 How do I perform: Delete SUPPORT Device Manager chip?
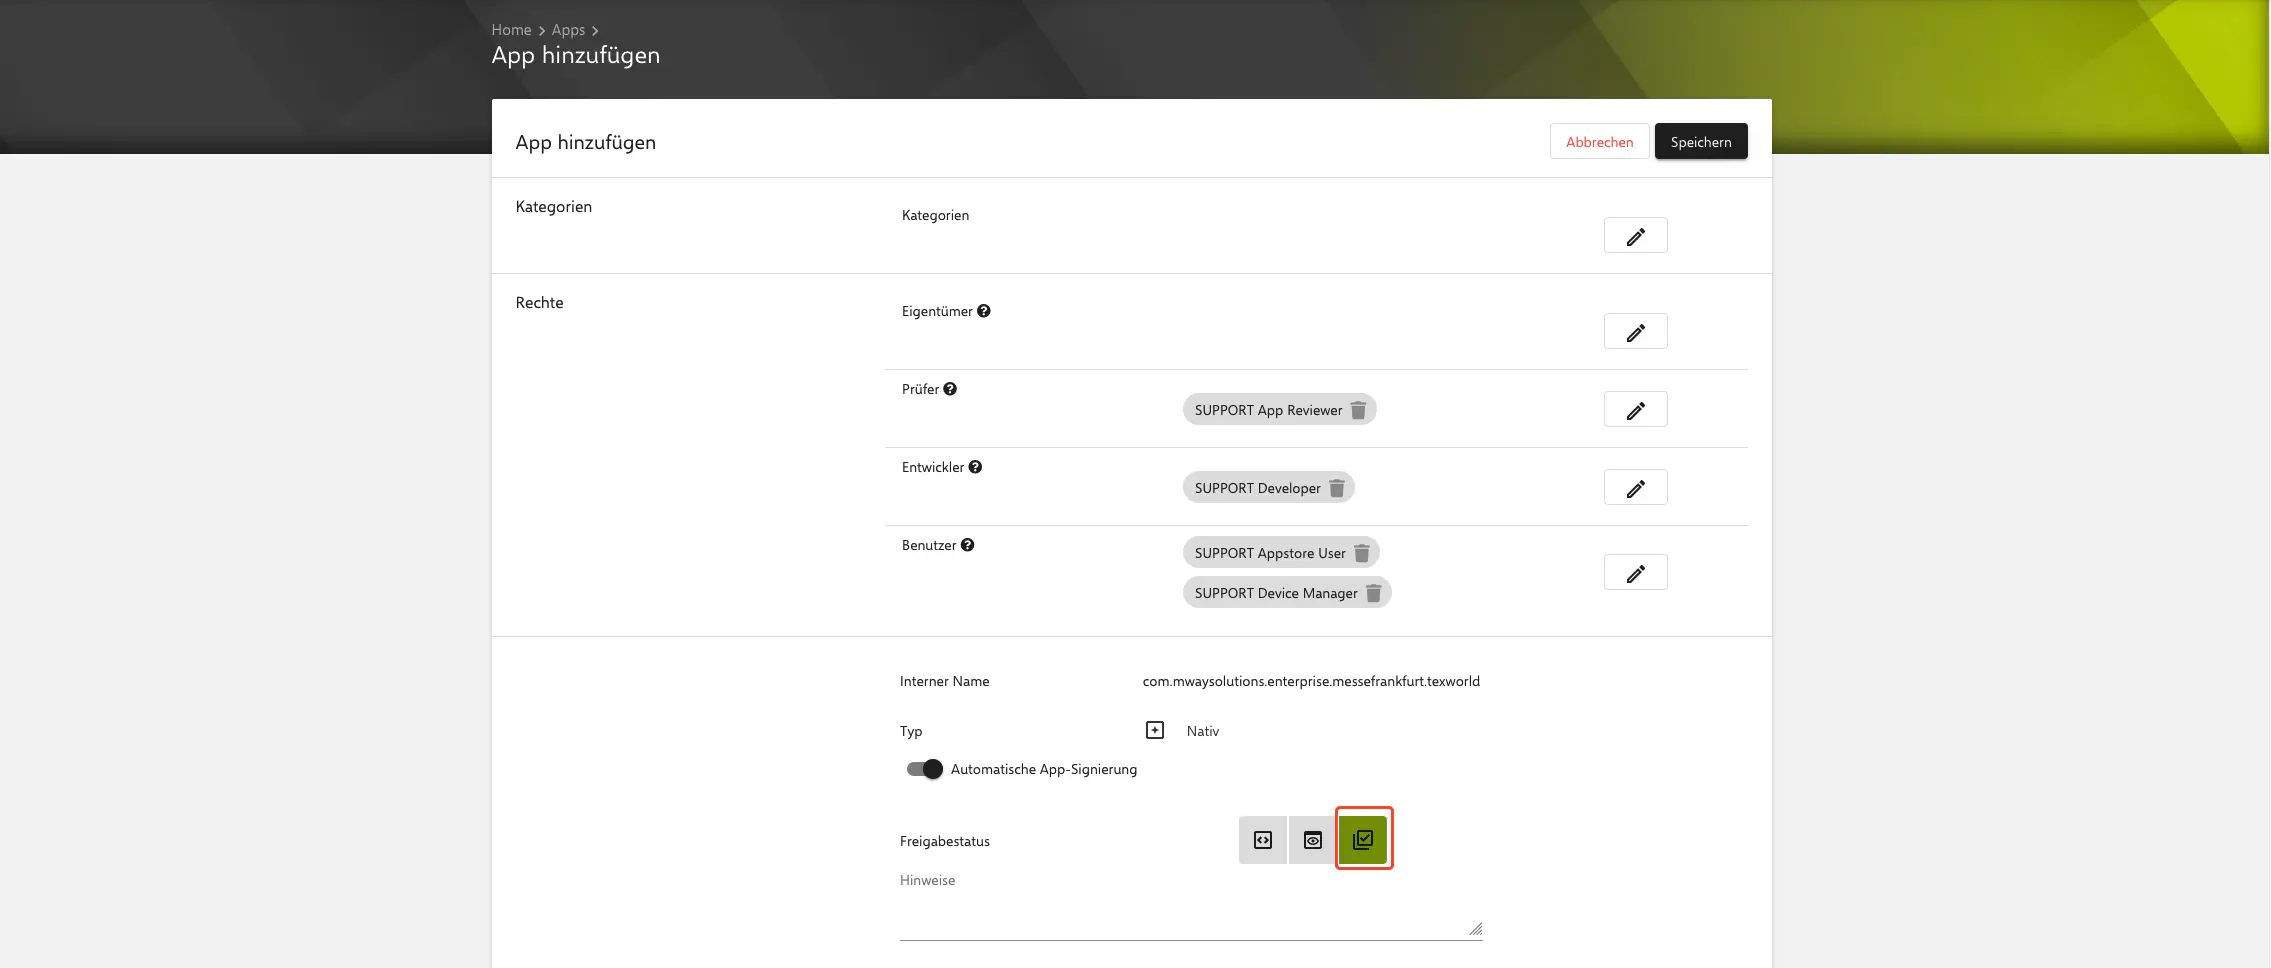(x=1373, y=593)
